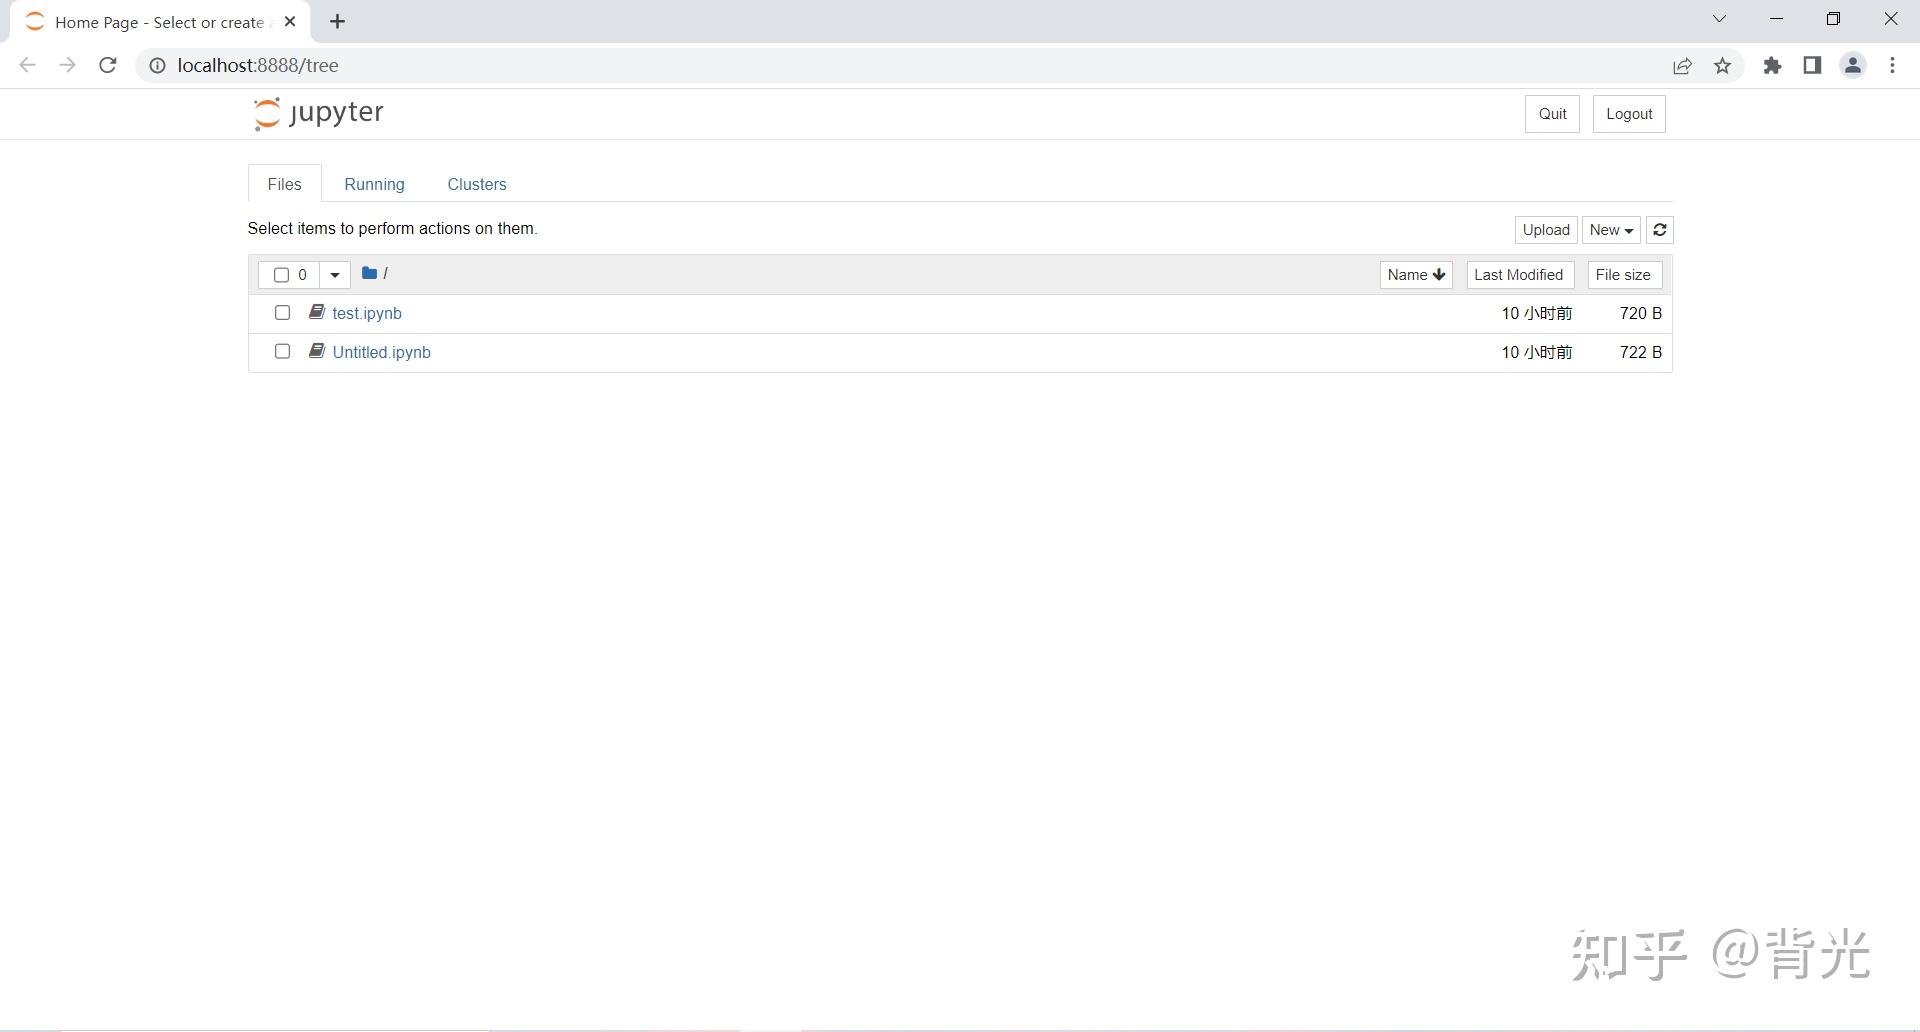Open the selection filter dropdown arrow
This screenshot has width=1920, height=1032.
pyautogui.click(x=334, y=274)
